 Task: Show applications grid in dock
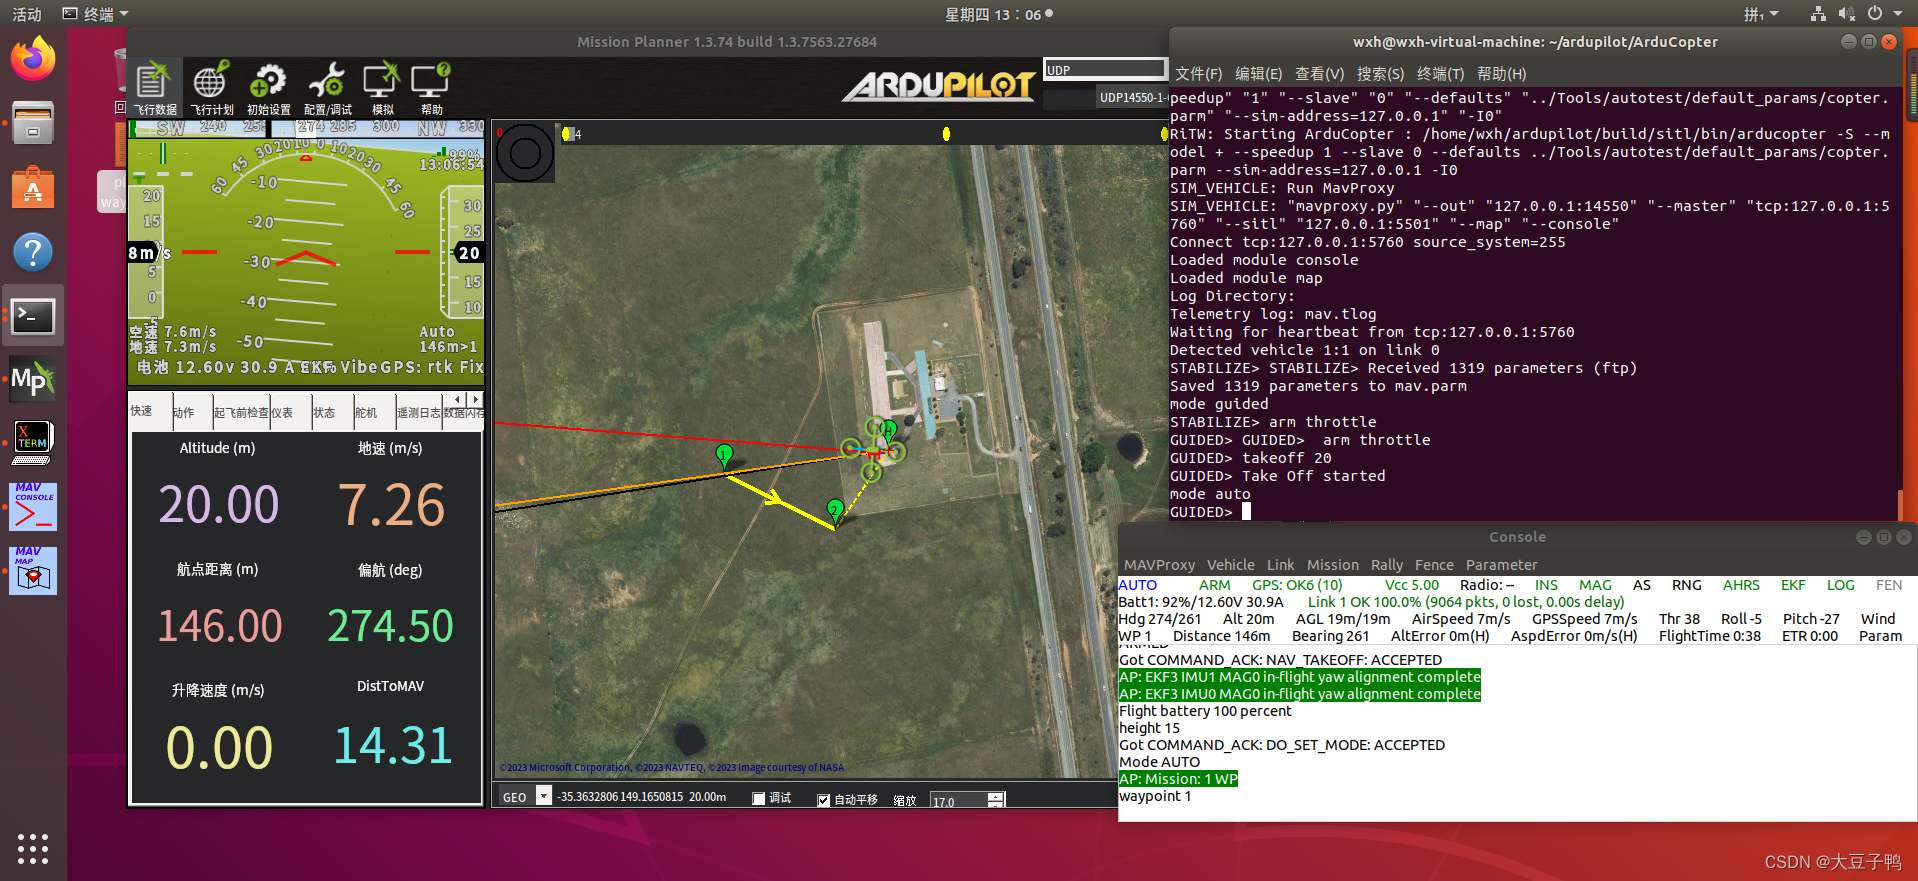click(33, 848)
